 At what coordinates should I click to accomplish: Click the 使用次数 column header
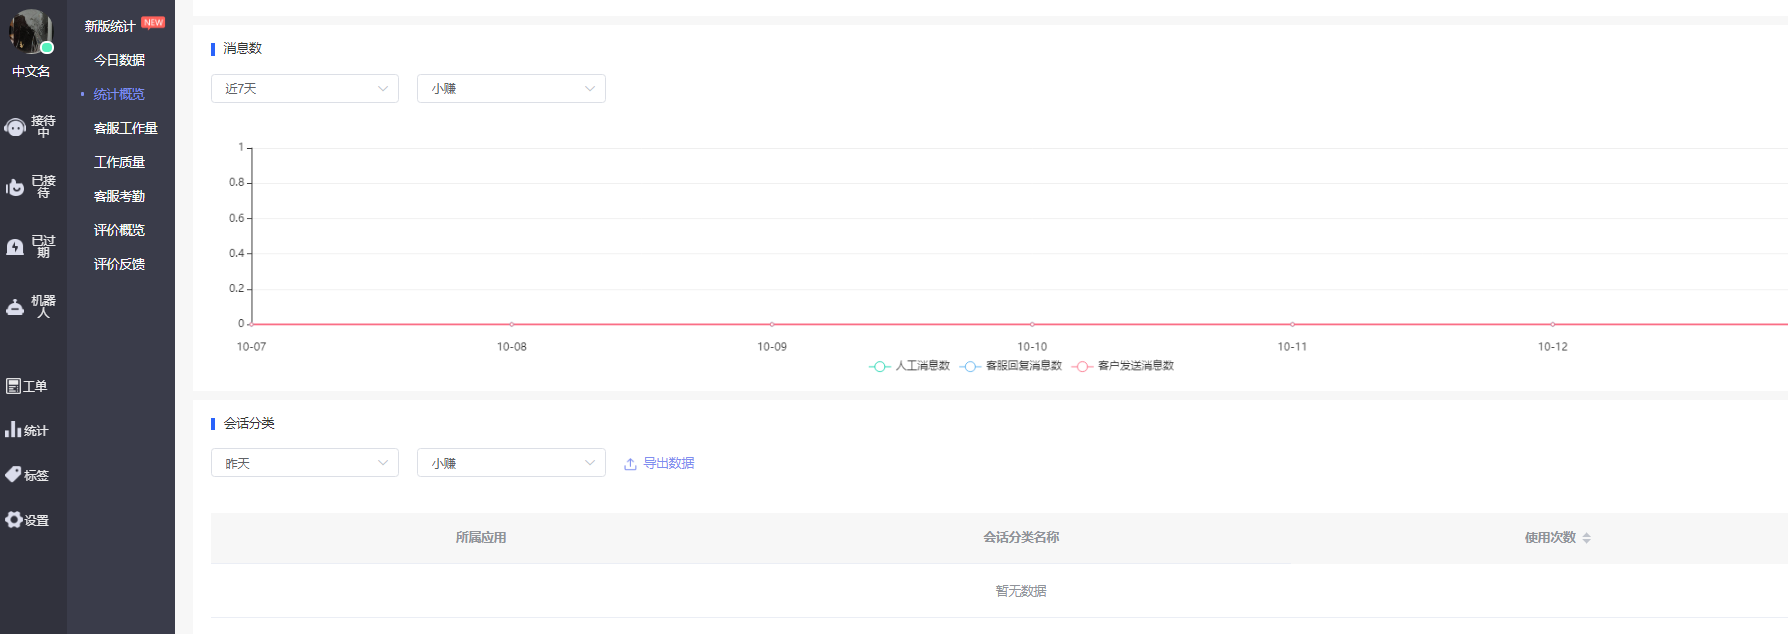point(1550,538)
